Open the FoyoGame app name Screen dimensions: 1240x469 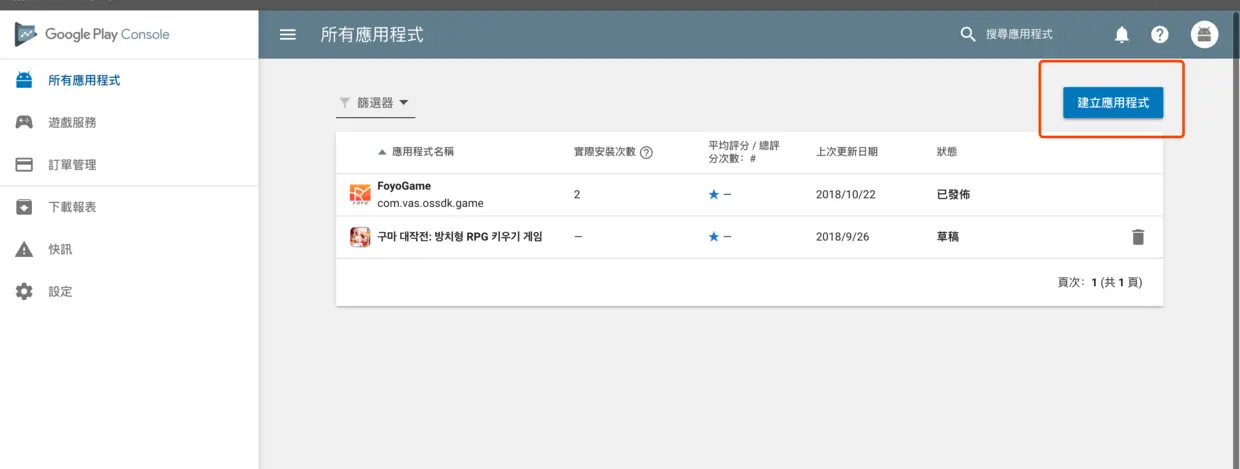[x=405, y=187]
